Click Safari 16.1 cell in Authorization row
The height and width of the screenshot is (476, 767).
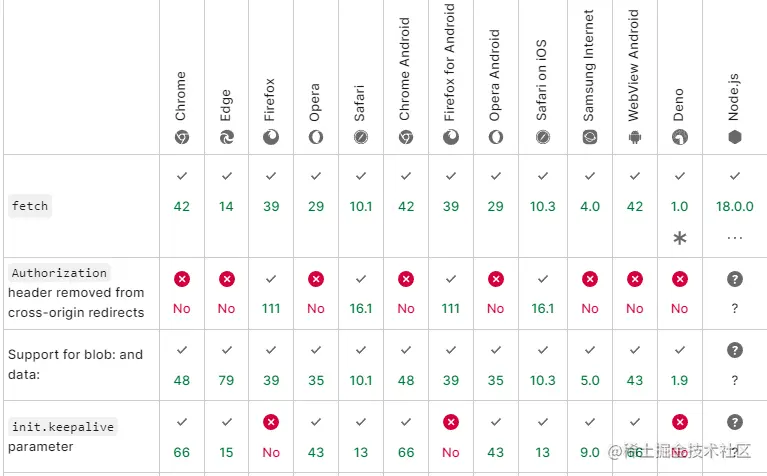tap(361, 294)
